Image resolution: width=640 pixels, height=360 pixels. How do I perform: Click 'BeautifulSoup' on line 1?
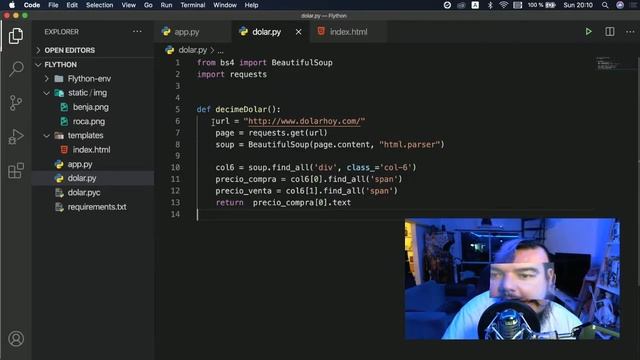click(x=302, y=63)
